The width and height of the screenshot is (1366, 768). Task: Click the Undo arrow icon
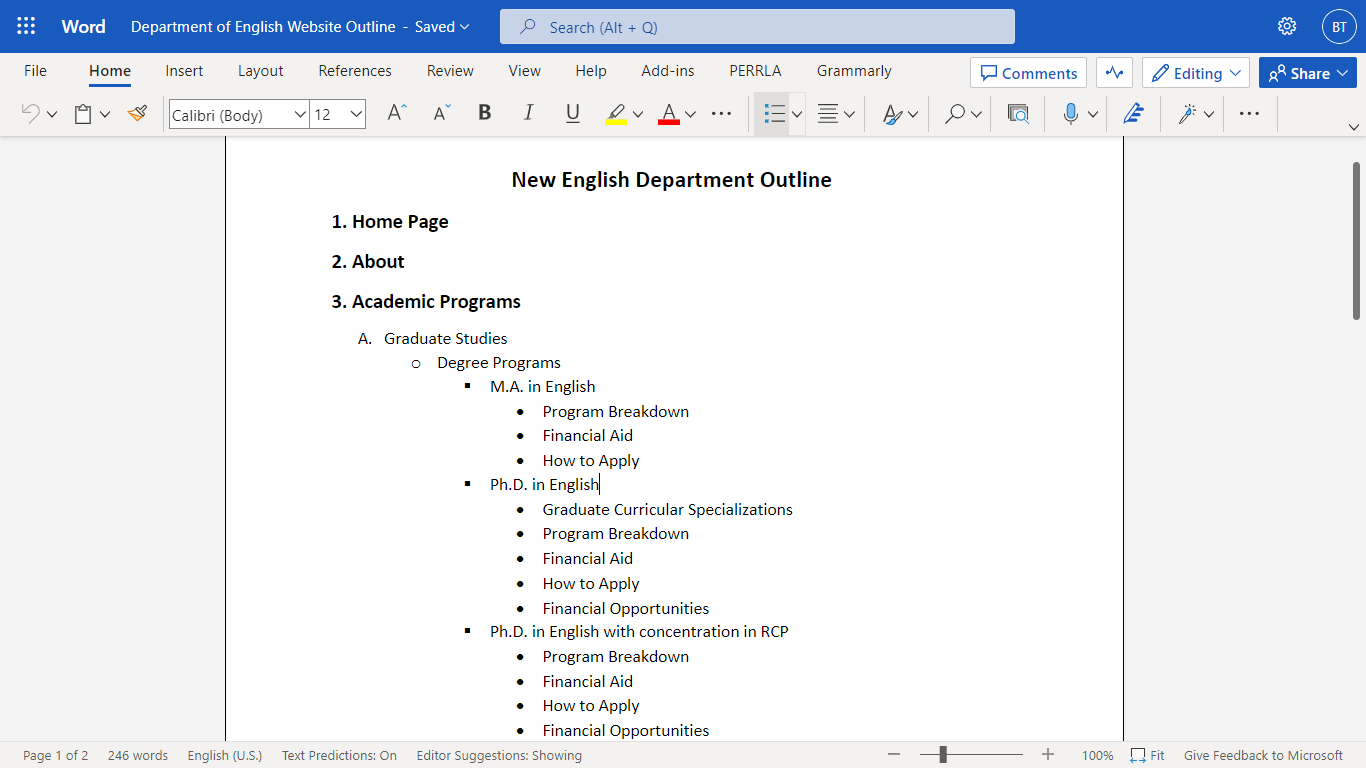click(30, 114)
